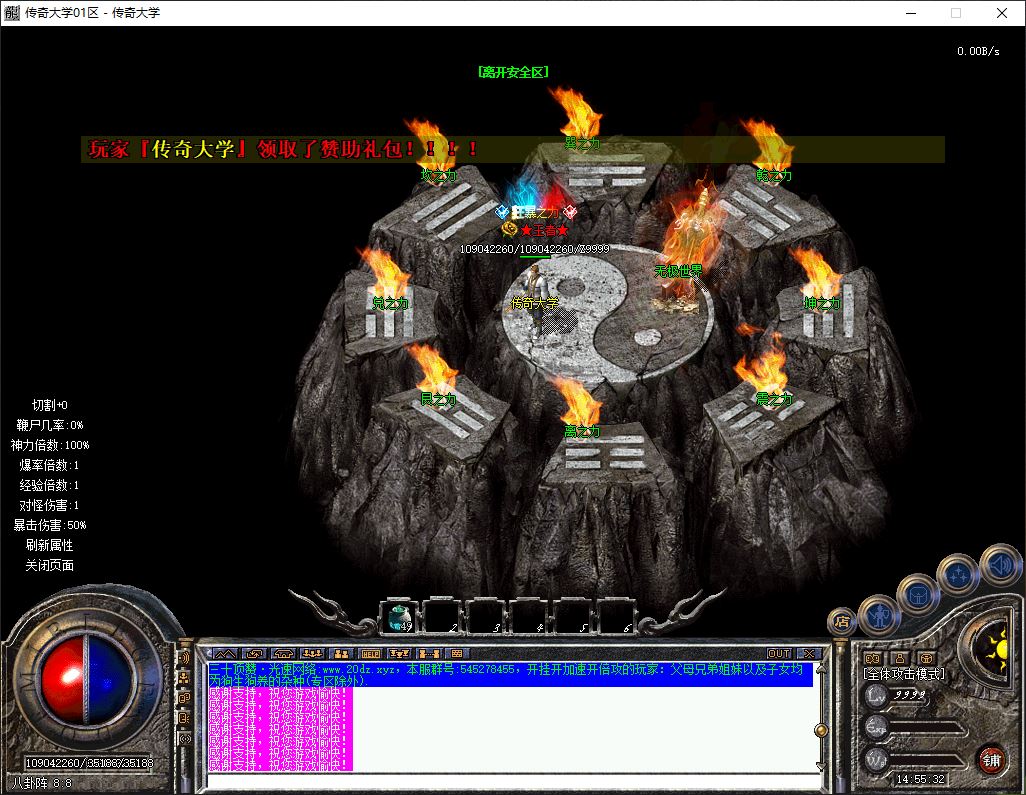Click the curved-arrow icon in chat toolbar
The image size is (1026, 795).
(254, 653)
